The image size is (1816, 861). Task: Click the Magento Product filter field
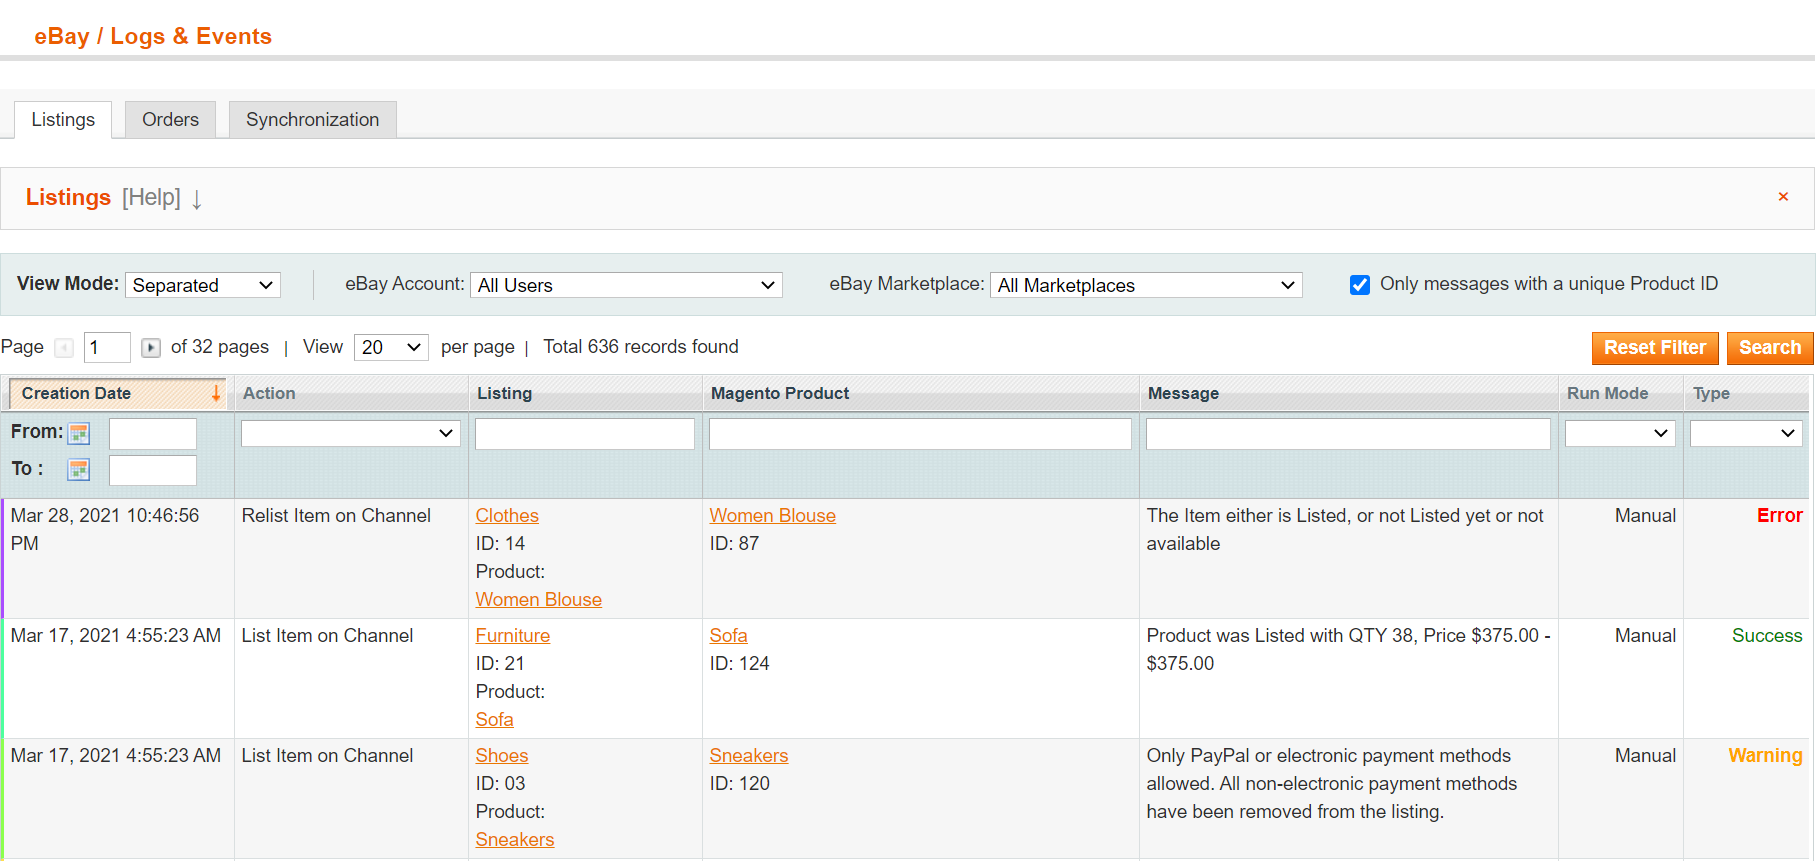pyautogui.click(x=920, y=434)
